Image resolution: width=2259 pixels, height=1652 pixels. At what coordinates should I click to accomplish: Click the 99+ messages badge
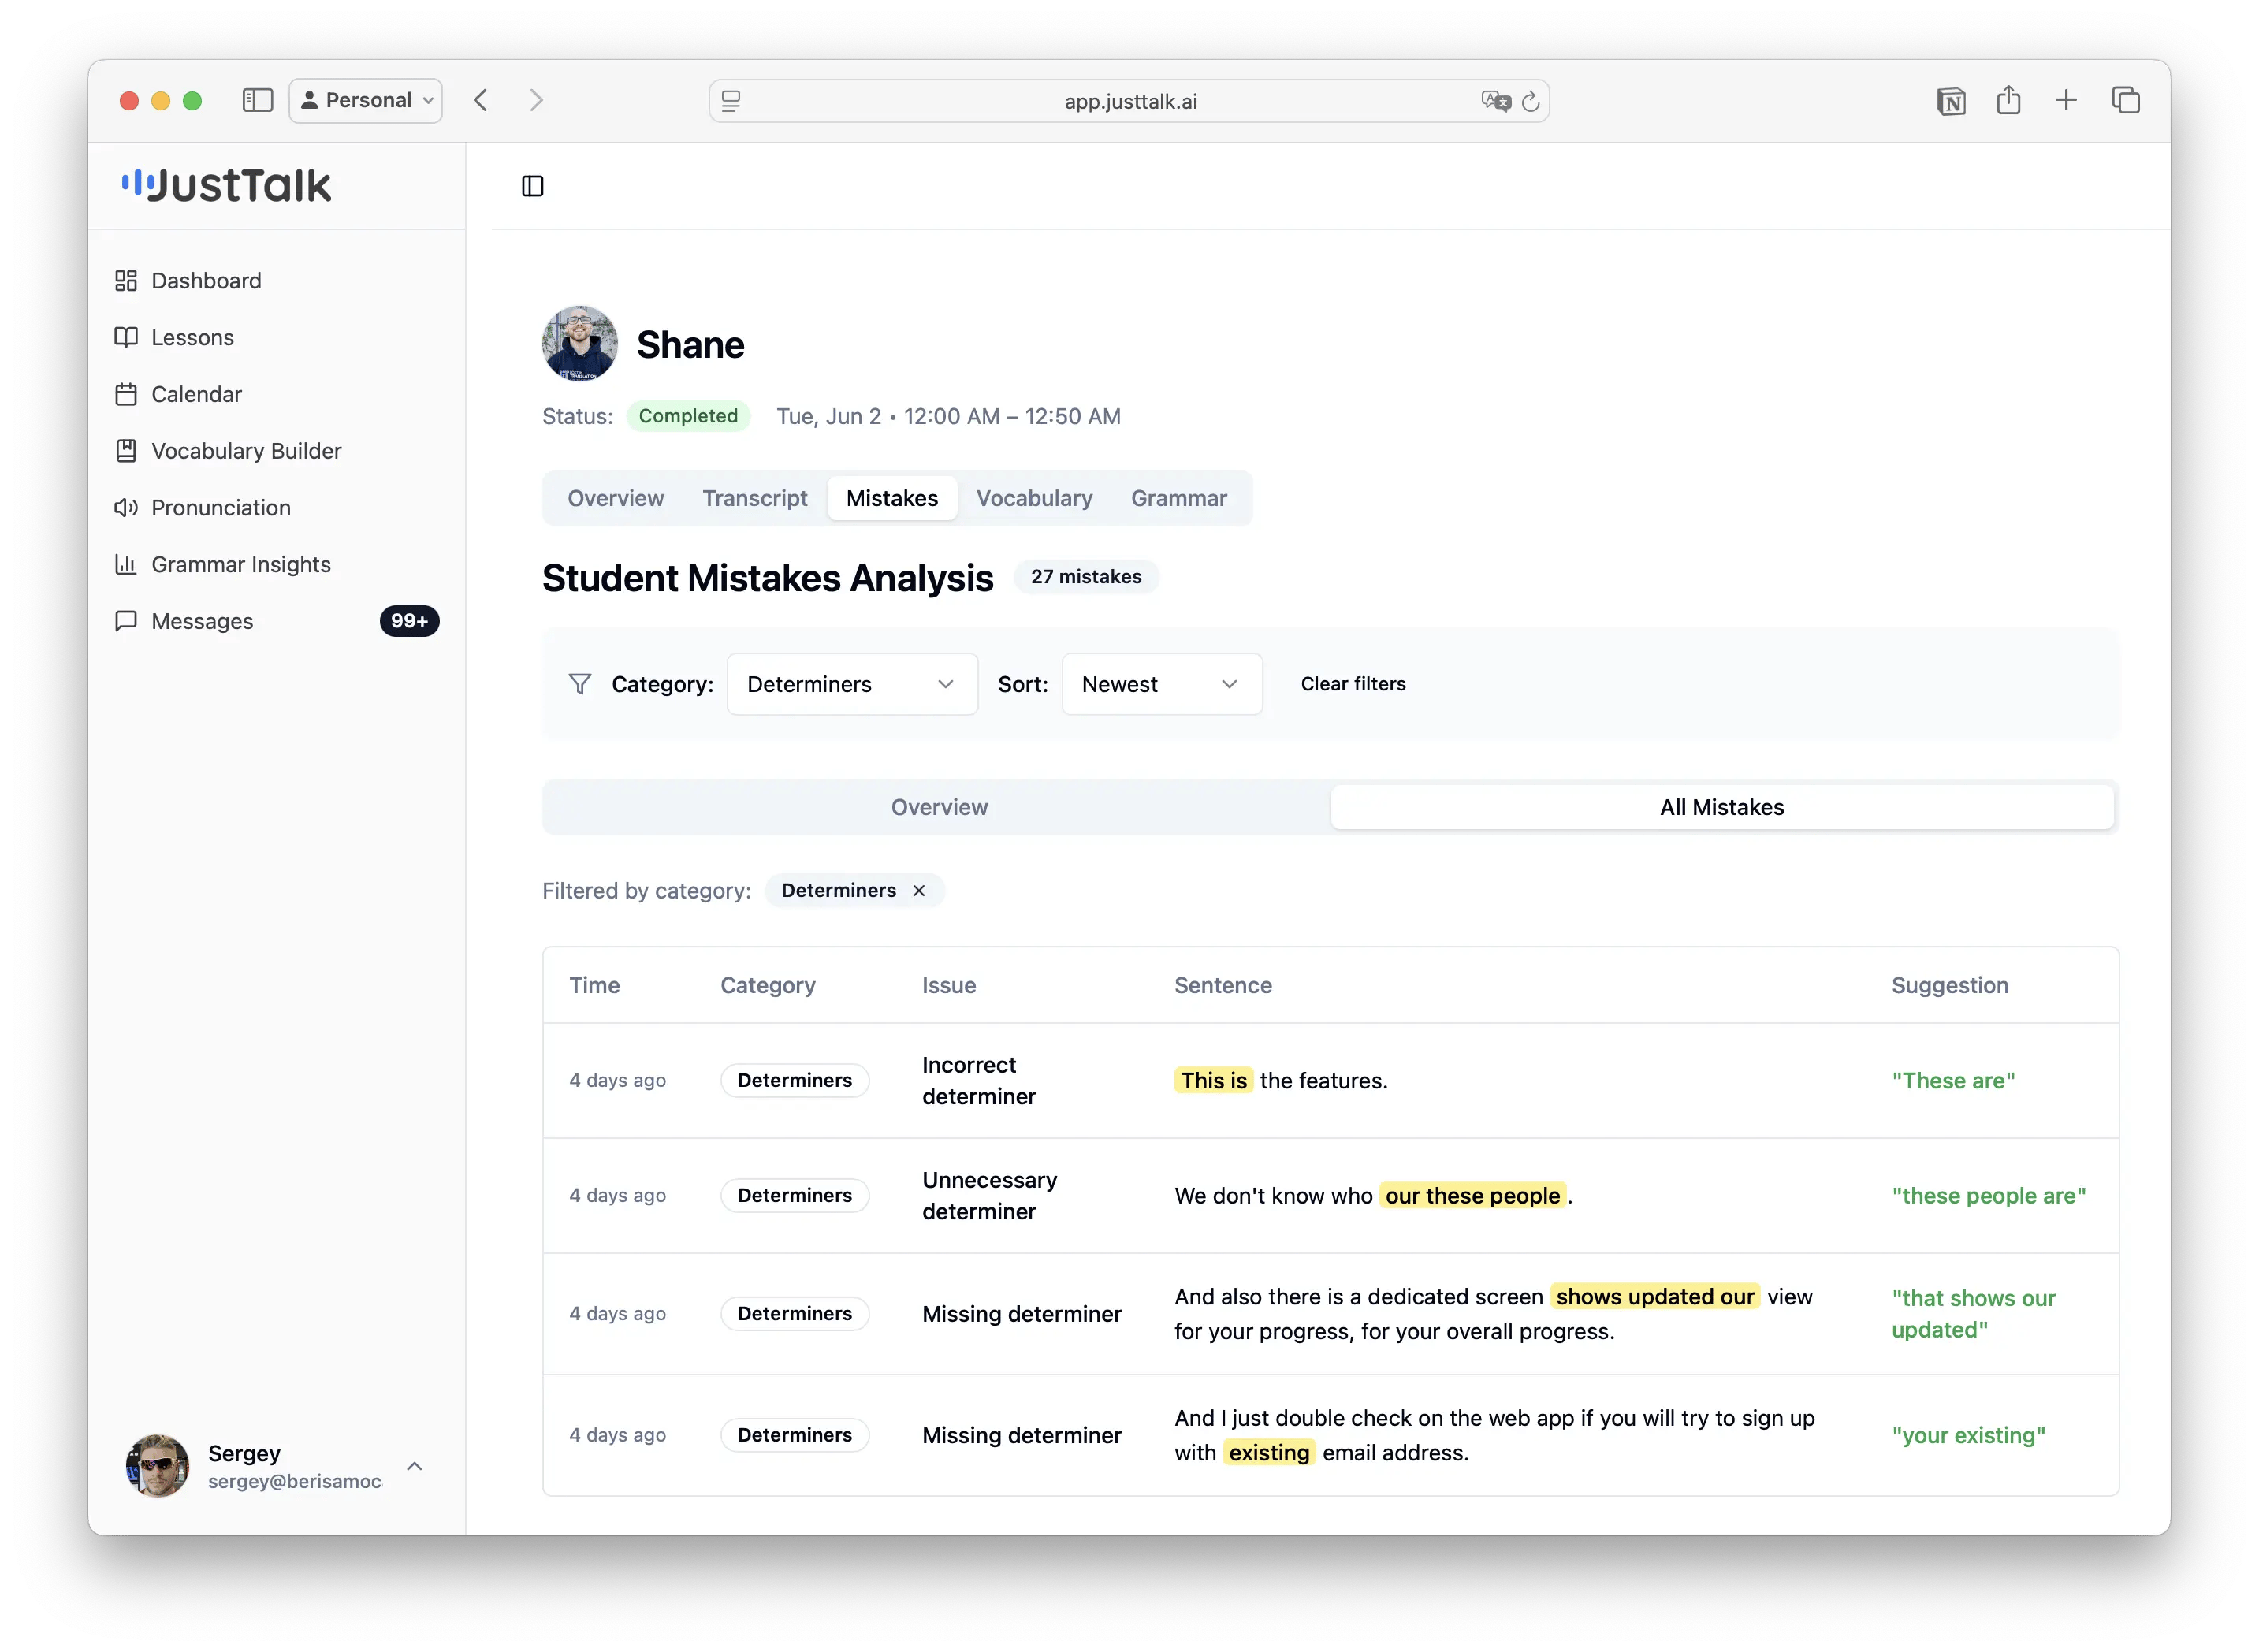[409, 622]
